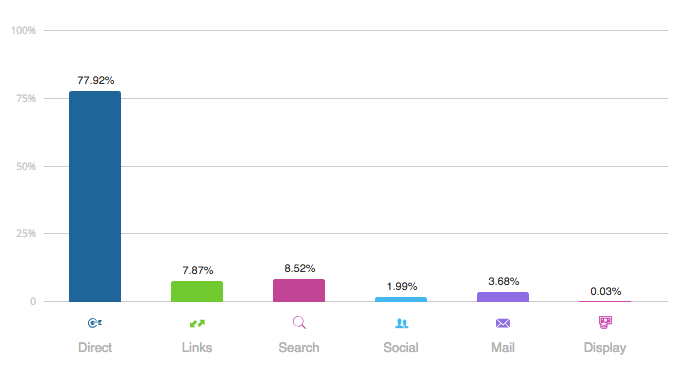Screen dimensions: 681x376
Task: Click the 8.52% value above Search
Action: pos(300,268)
